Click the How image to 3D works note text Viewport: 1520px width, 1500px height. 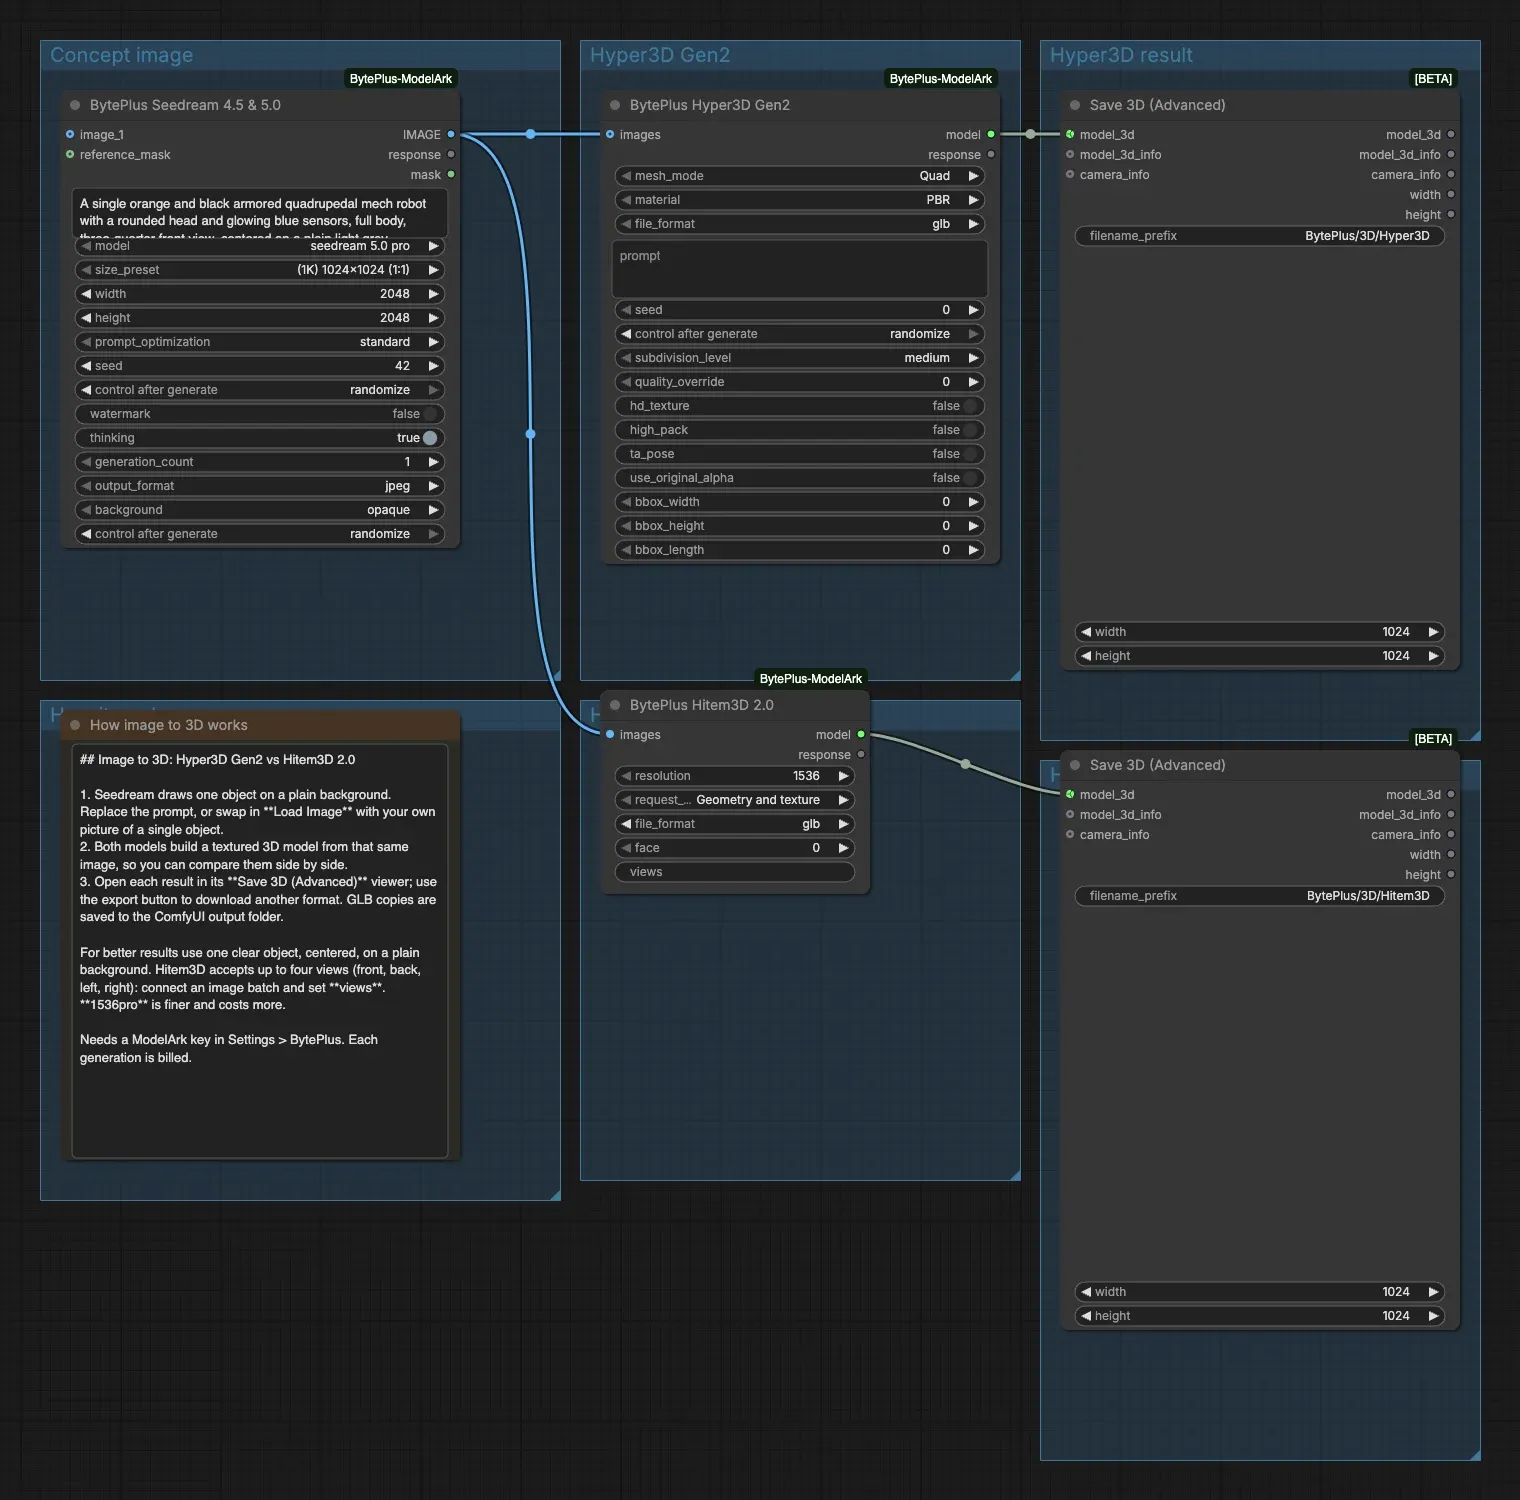[260, 951]
